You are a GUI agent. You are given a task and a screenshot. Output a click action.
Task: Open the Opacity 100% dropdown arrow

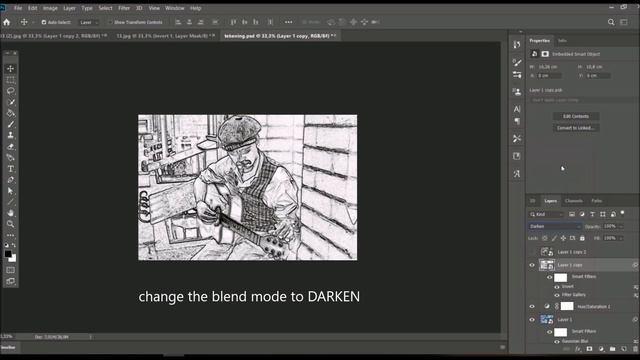(x=621, y=226)
